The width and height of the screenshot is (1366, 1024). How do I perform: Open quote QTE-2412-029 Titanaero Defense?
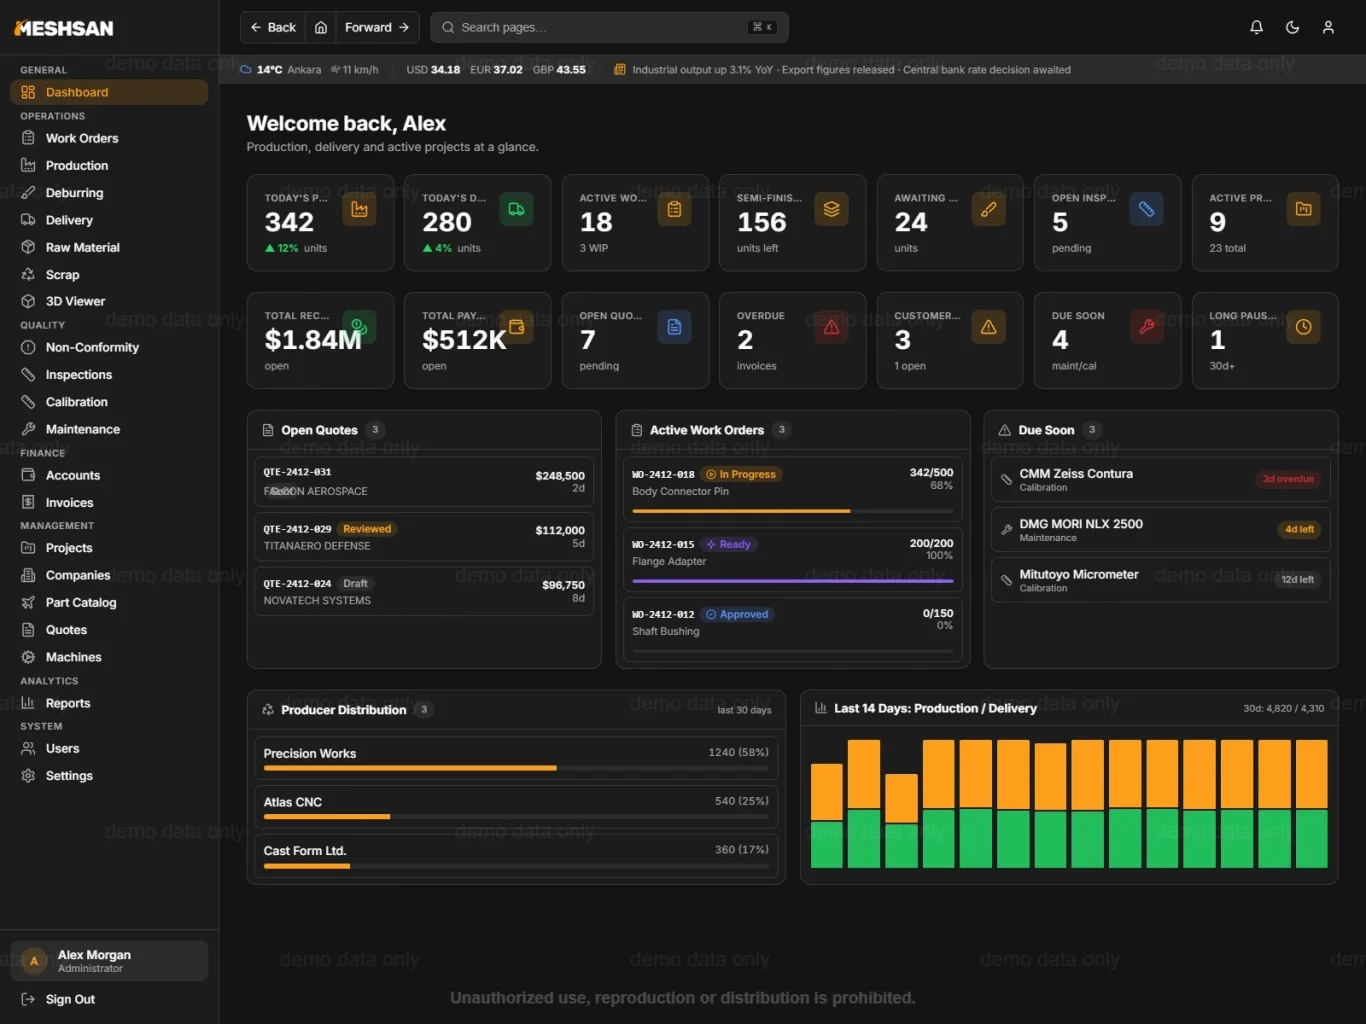[x=424, y=536]
